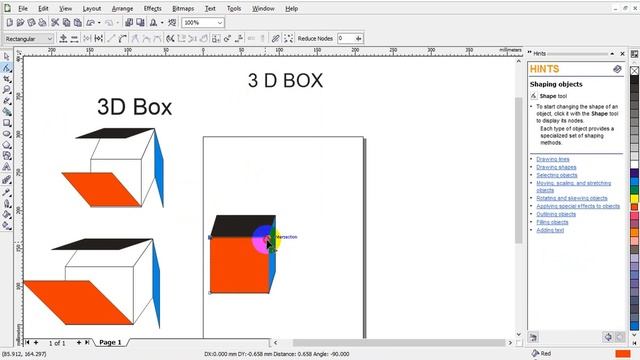This screenshot has width=640, height=360.
Task: Click the Add page after button
Action: click(78, 342)
